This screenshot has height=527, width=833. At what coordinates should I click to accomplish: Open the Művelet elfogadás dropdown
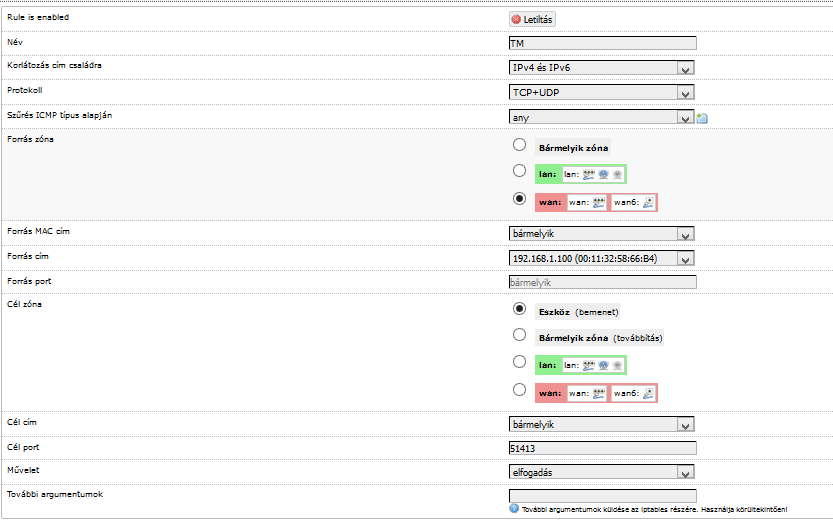[x=601, y=472]
